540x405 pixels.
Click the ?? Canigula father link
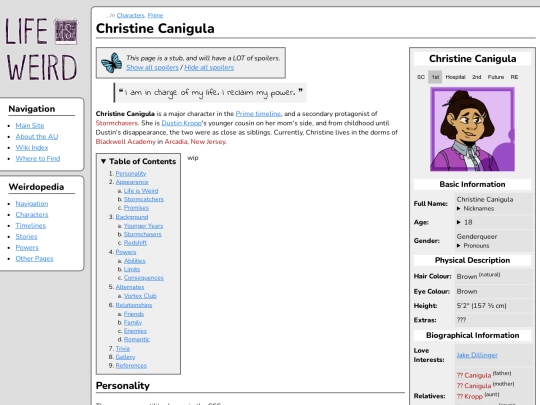click(x=474, y=375)
